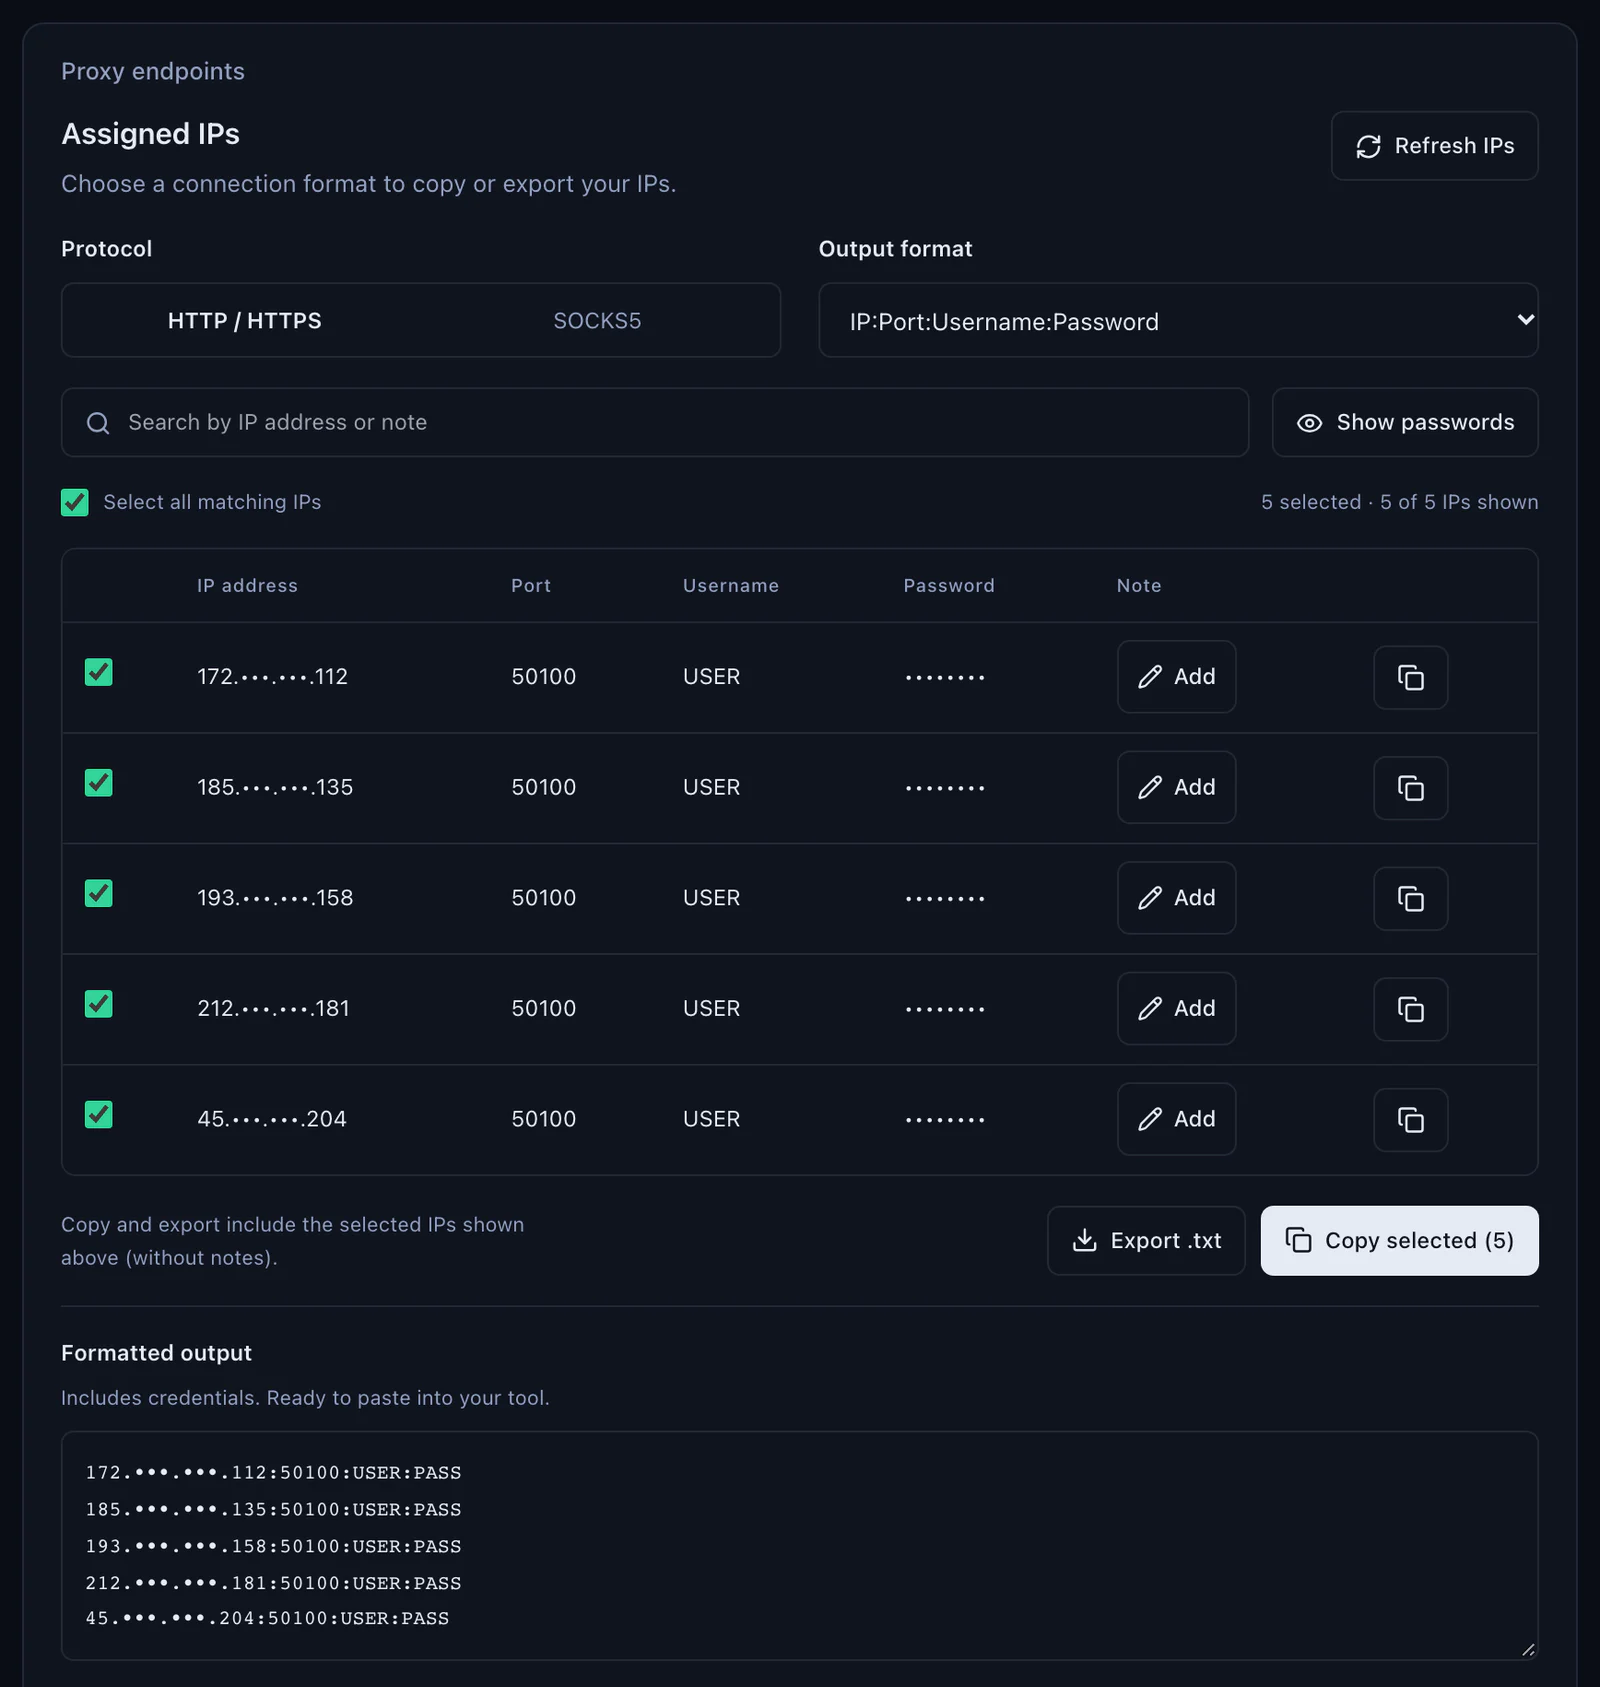This screenshot has width=1600, height=1687.
Task: Click the Note column header
Action: tap(1139, 586)
